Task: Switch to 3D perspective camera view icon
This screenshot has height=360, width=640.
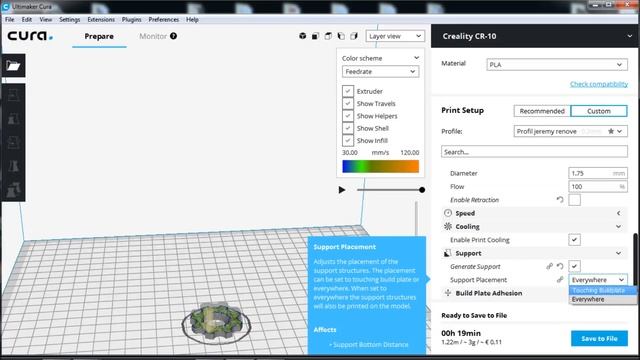Action: coord(302,36)
